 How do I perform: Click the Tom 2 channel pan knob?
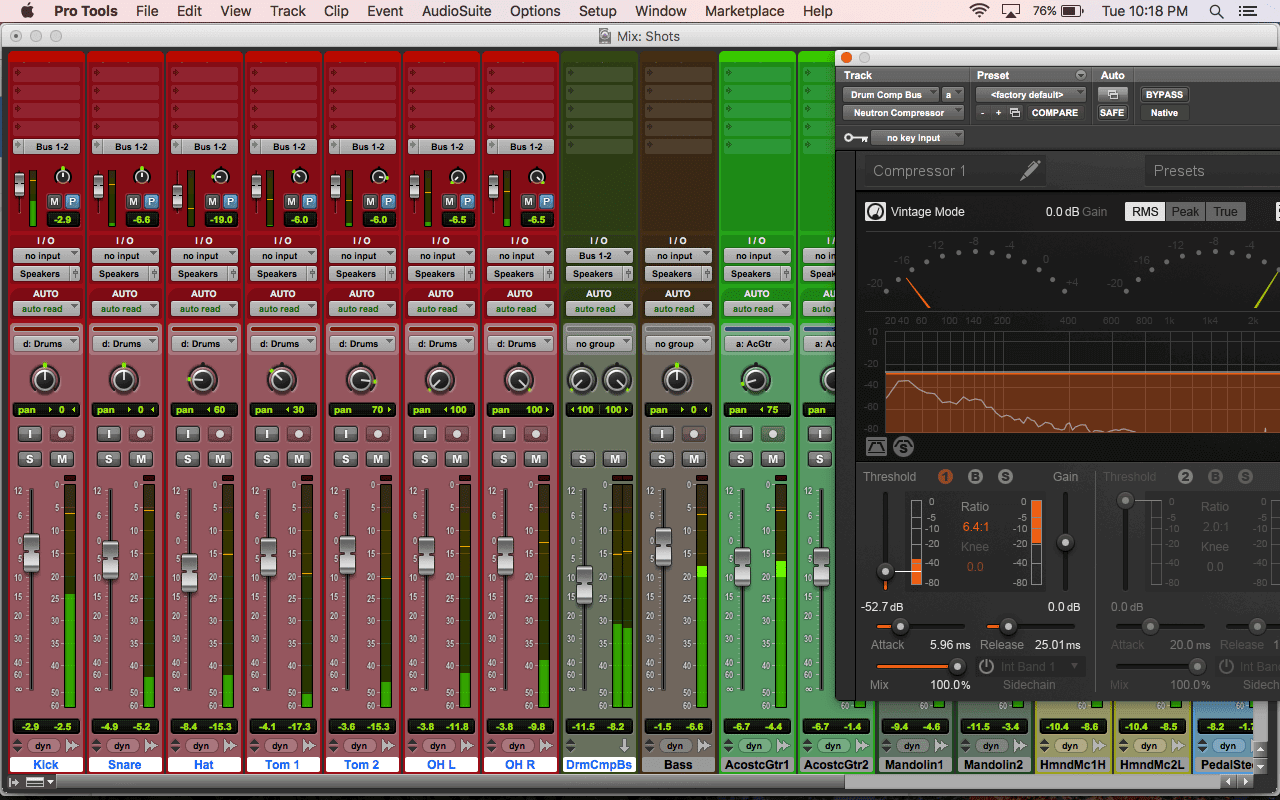coord(361,379)
